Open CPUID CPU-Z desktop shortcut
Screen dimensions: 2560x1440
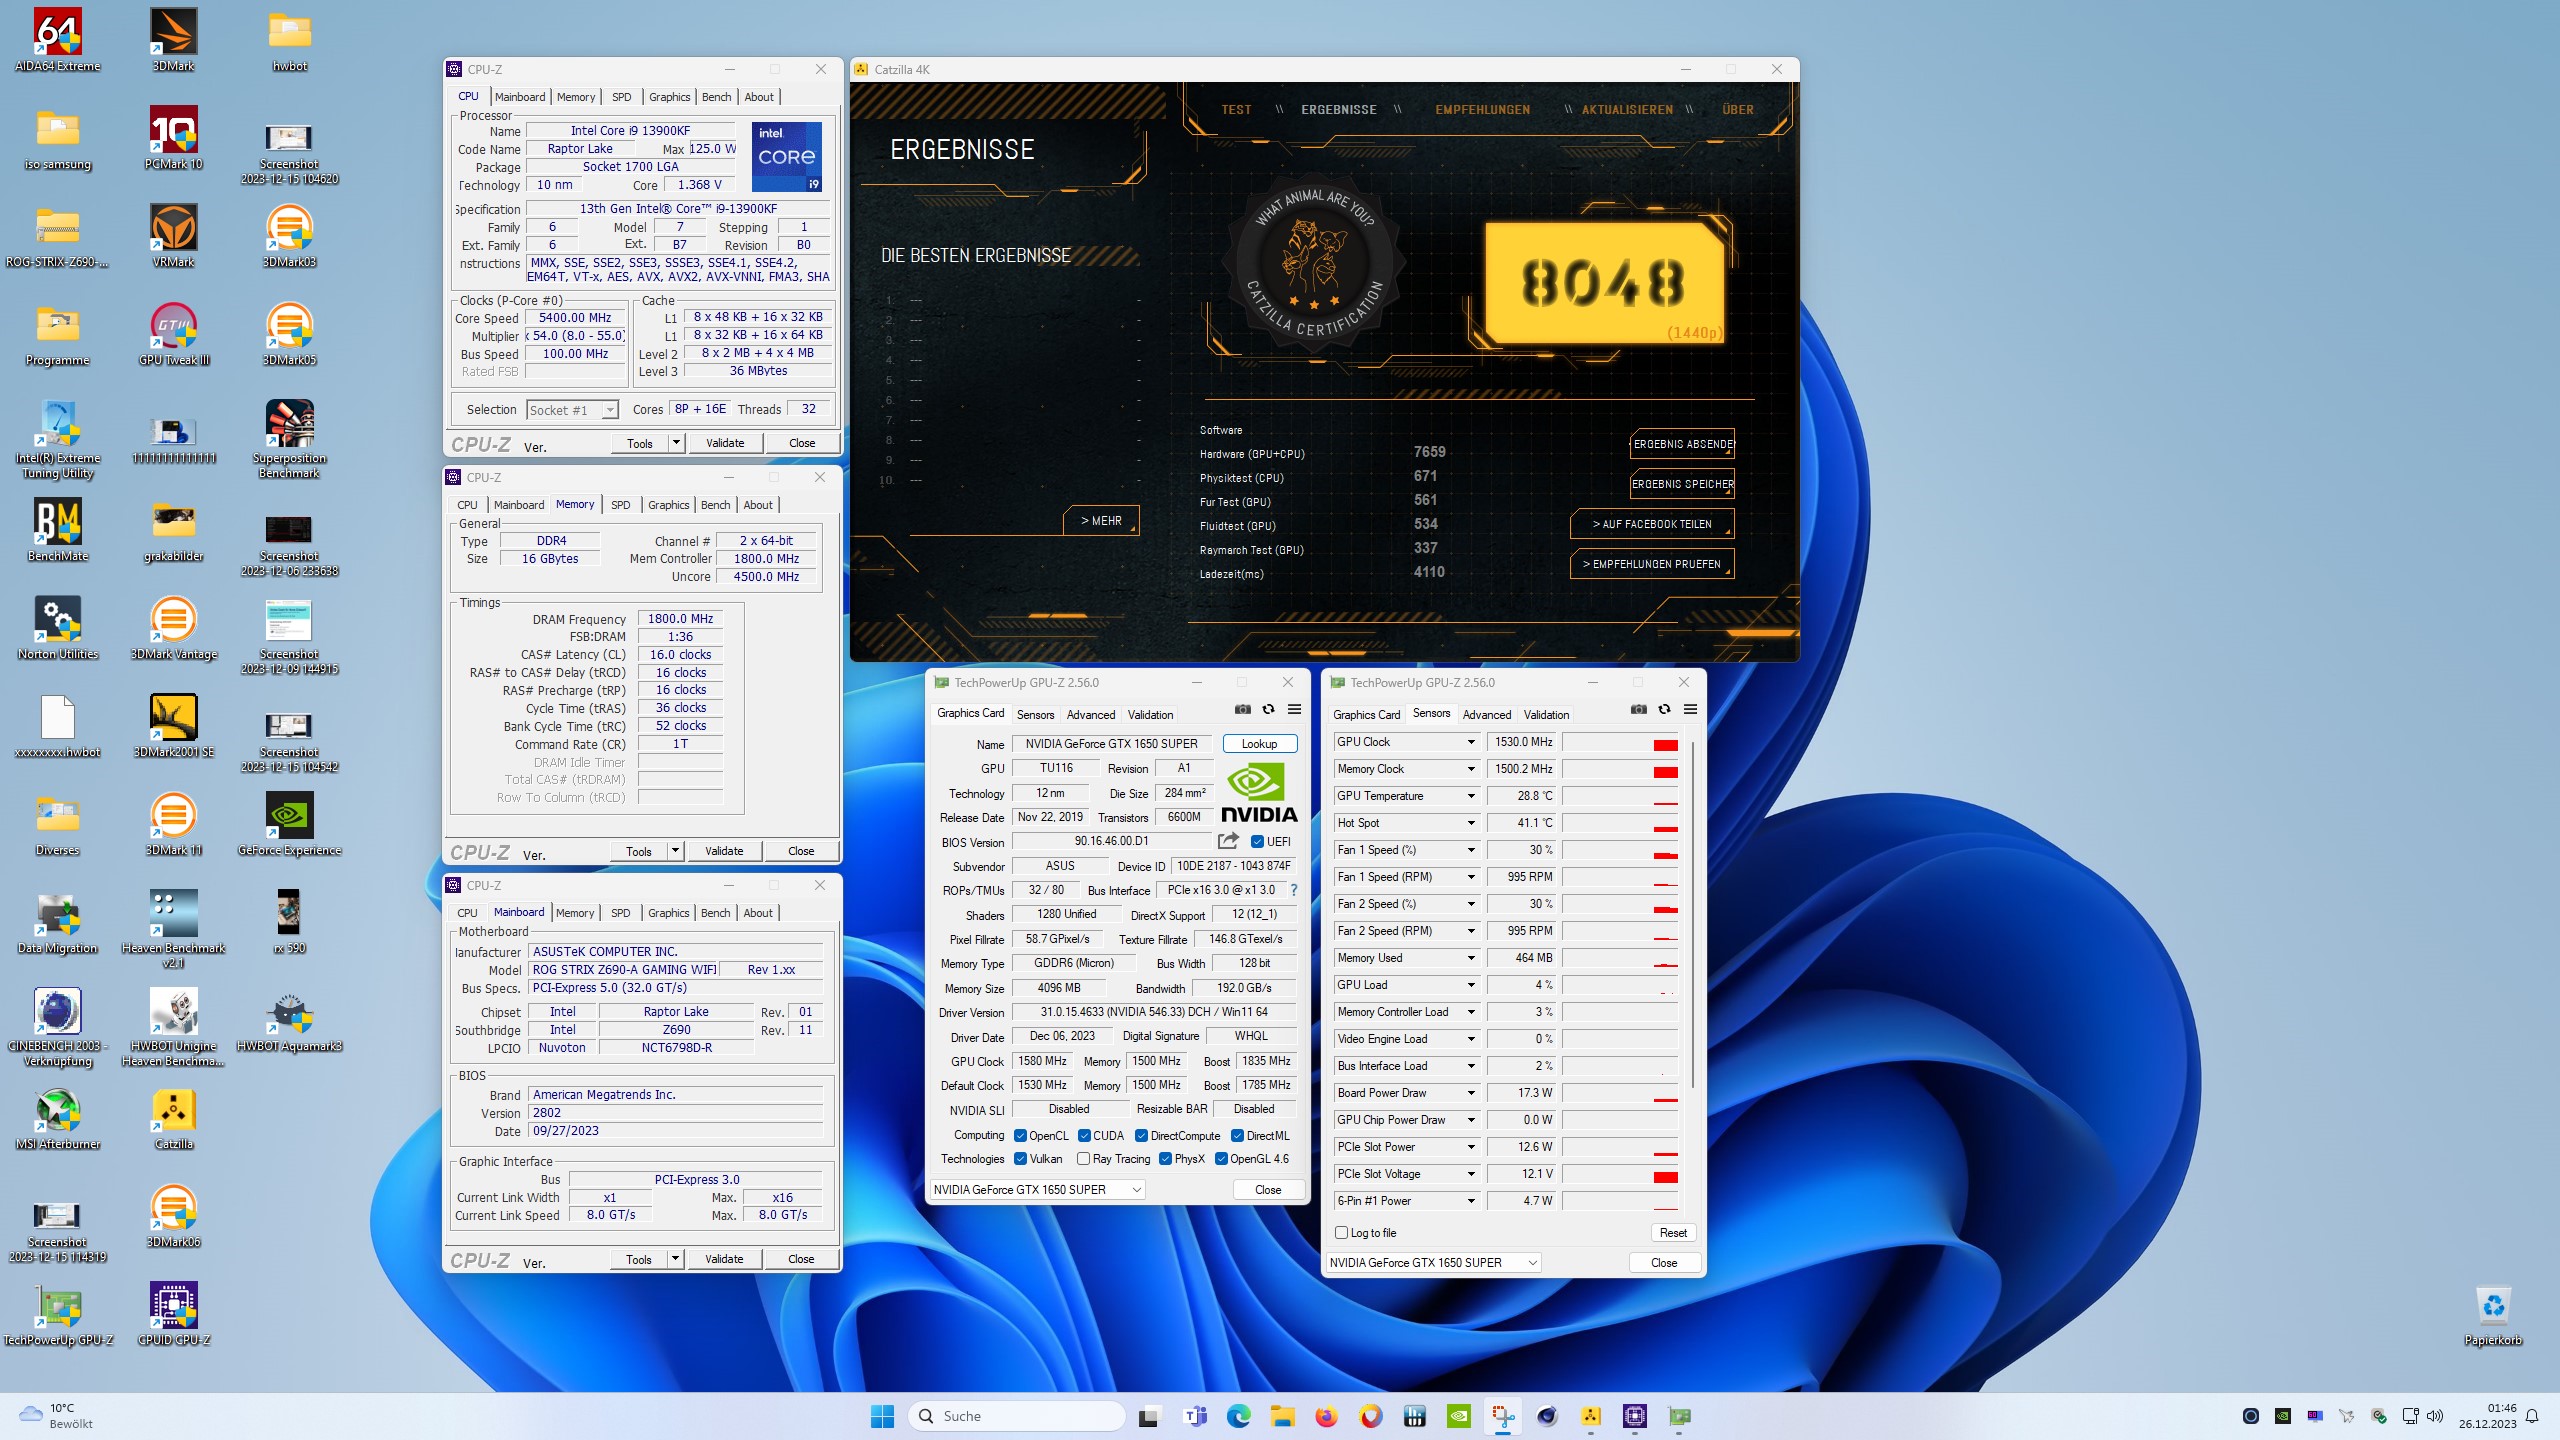click(173, 1315)
